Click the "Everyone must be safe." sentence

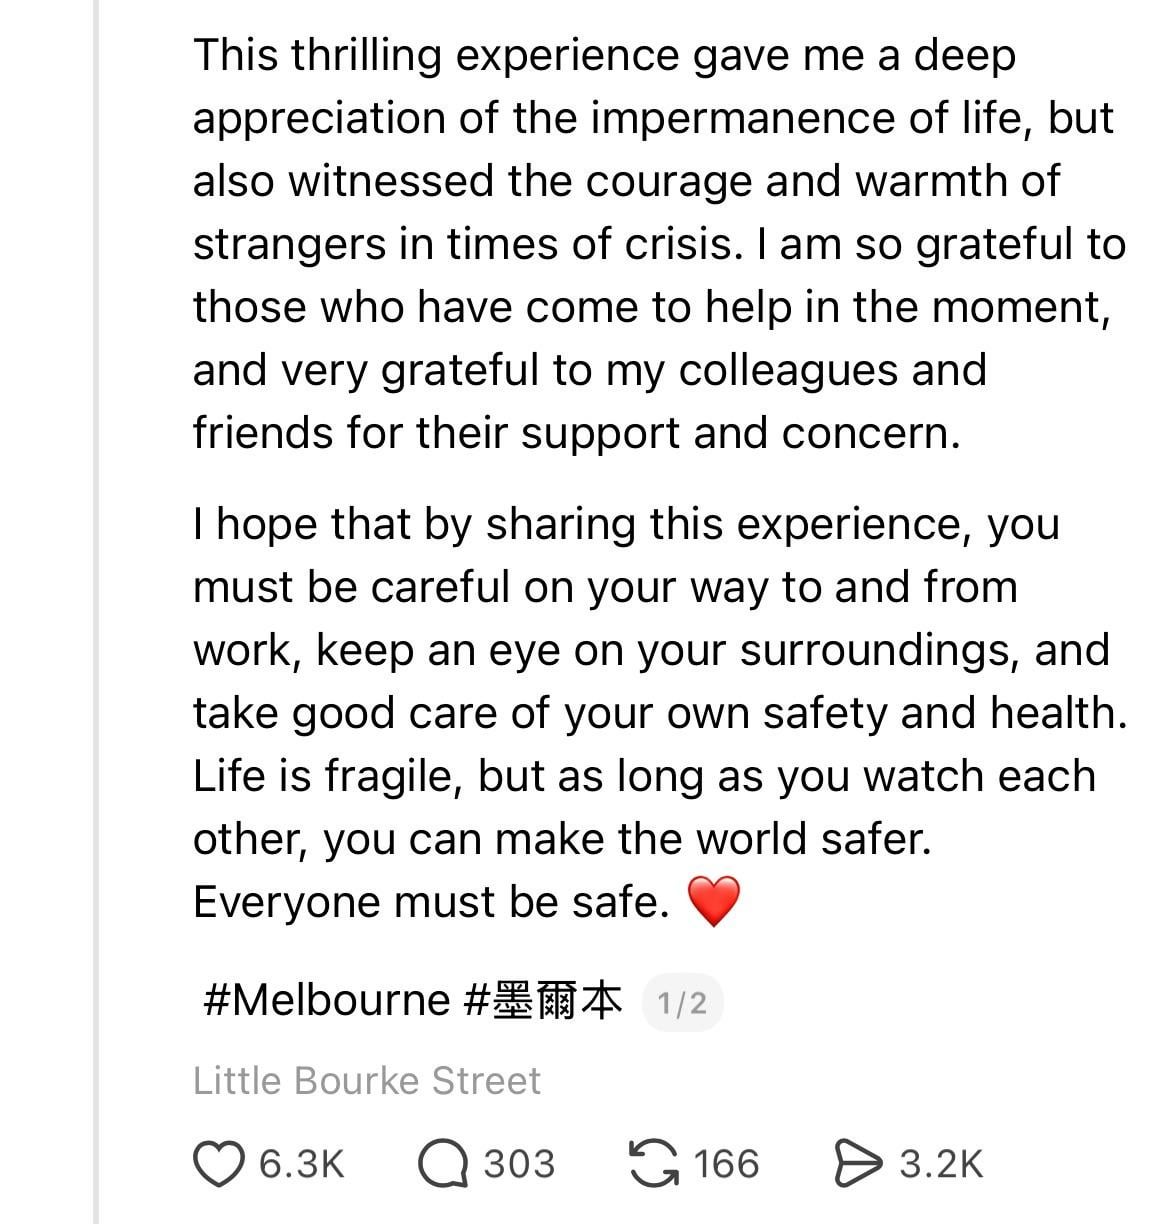pos(431,902)
